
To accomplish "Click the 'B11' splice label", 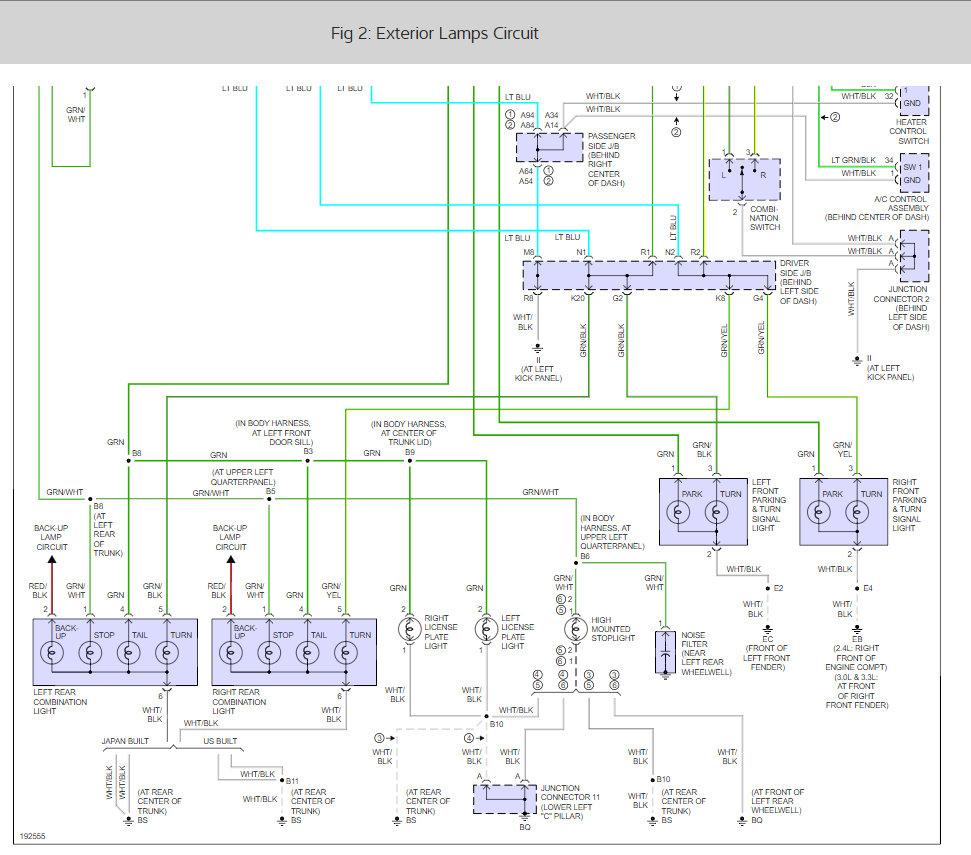I will click(x=292, y=781).
